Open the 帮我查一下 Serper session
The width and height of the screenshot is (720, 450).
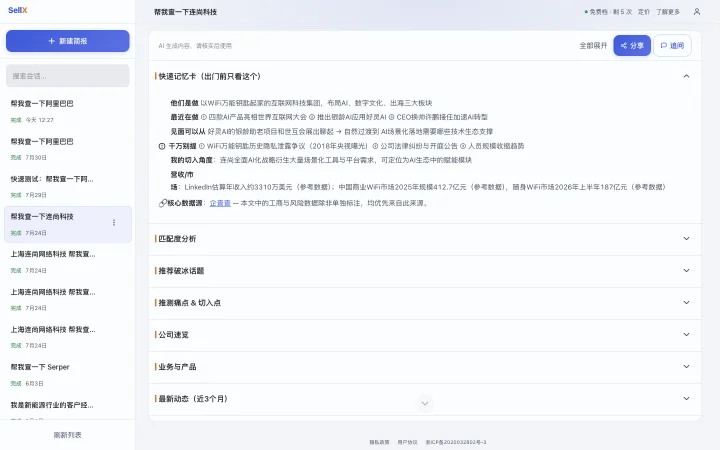[x=68, y=375]
